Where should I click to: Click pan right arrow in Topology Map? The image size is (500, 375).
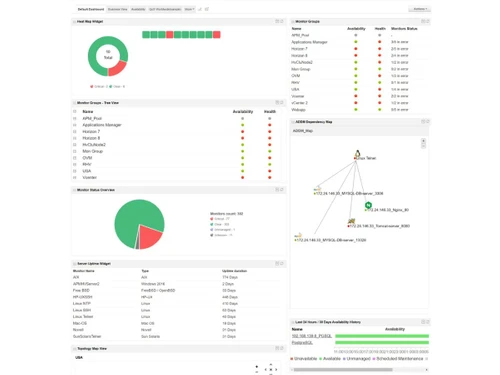point(276,369)
